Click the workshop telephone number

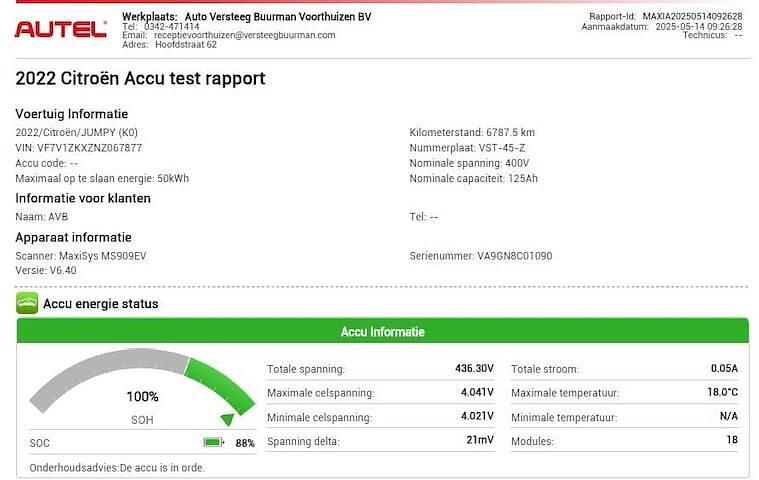click(x=175, y=26)
